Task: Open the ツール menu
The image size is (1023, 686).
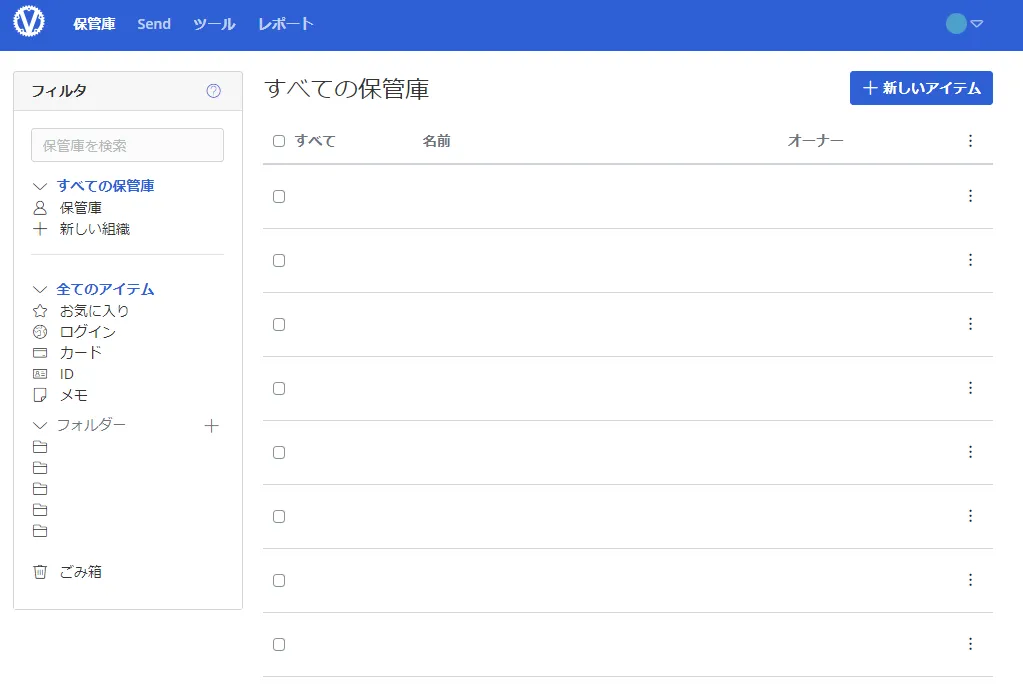Action: (x=214, y=24)
